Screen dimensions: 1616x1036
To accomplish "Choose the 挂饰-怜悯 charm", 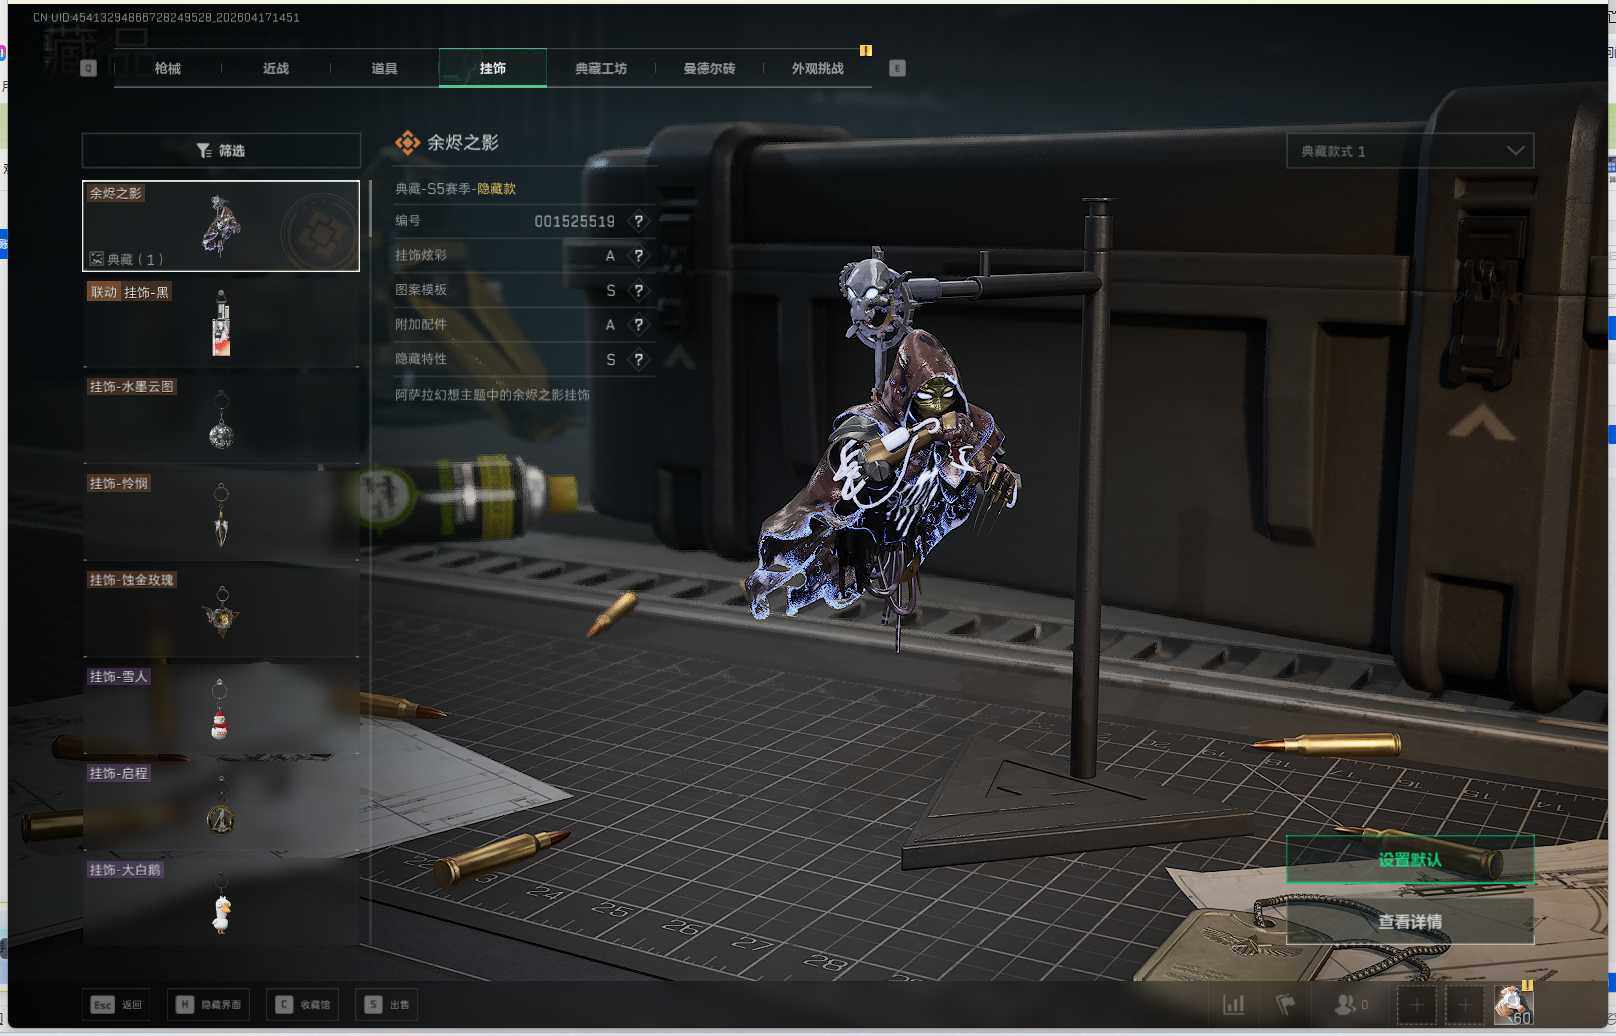I will point(221,515).
